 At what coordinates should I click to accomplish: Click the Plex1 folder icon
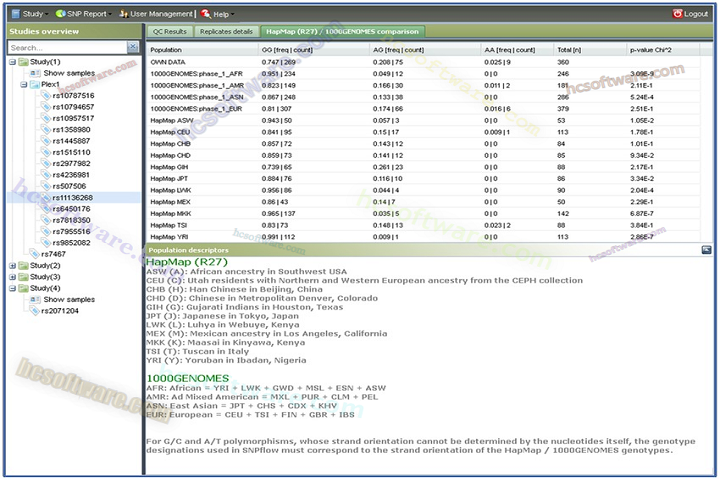point(34,85)
